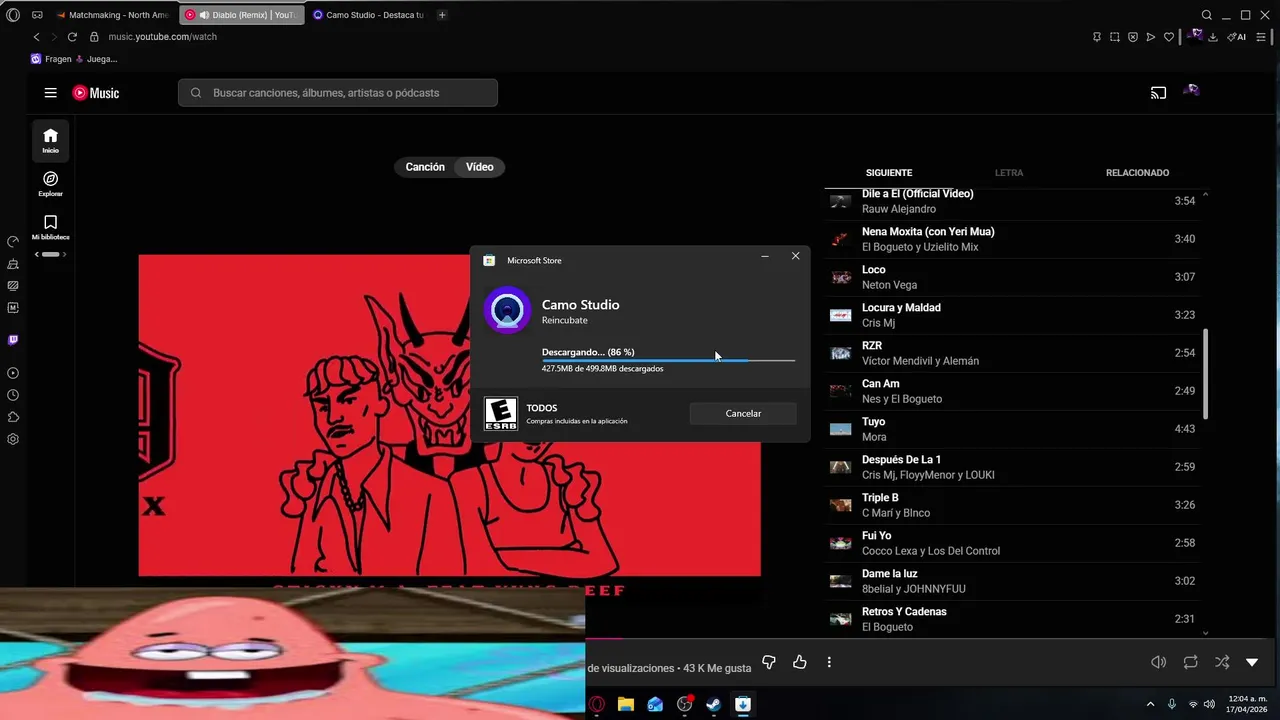Viewport: 1280px width, 720px height.
Task: Click the Camo Studio app icon in Store dialog
Action: 507,310
